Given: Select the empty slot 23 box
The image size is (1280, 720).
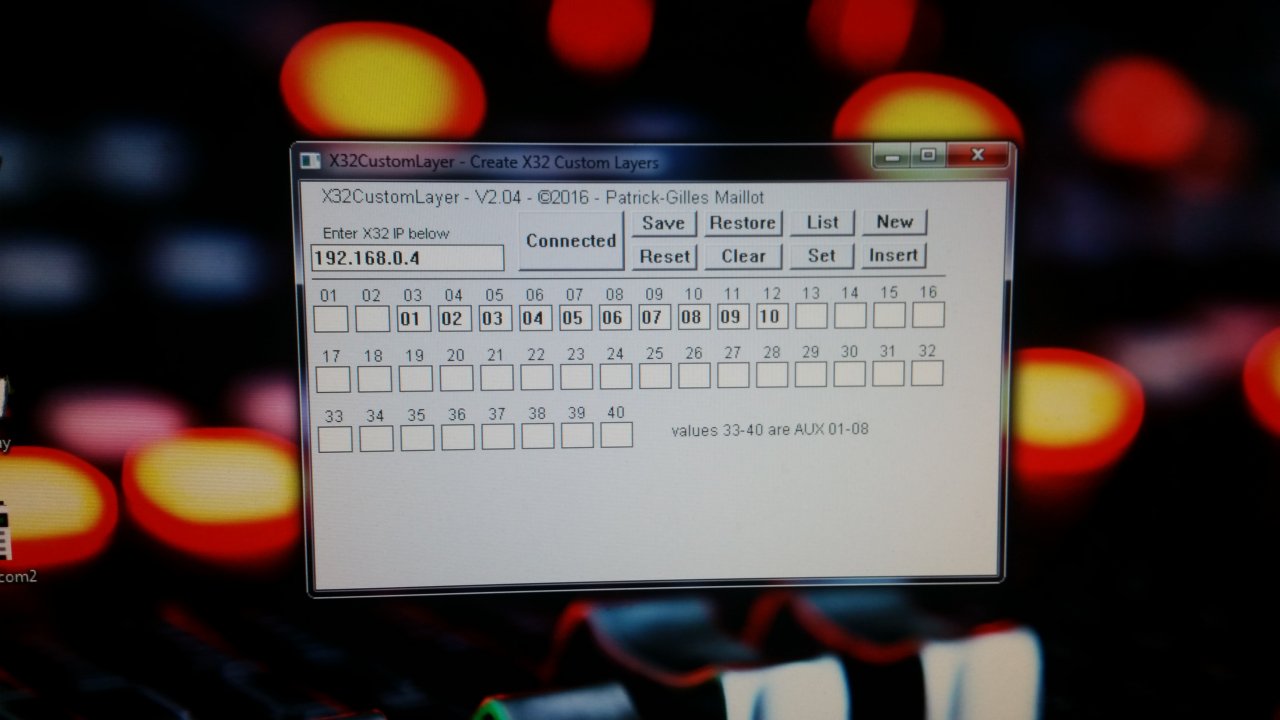Looking at the screenshot, I should [x=576, y=376].
